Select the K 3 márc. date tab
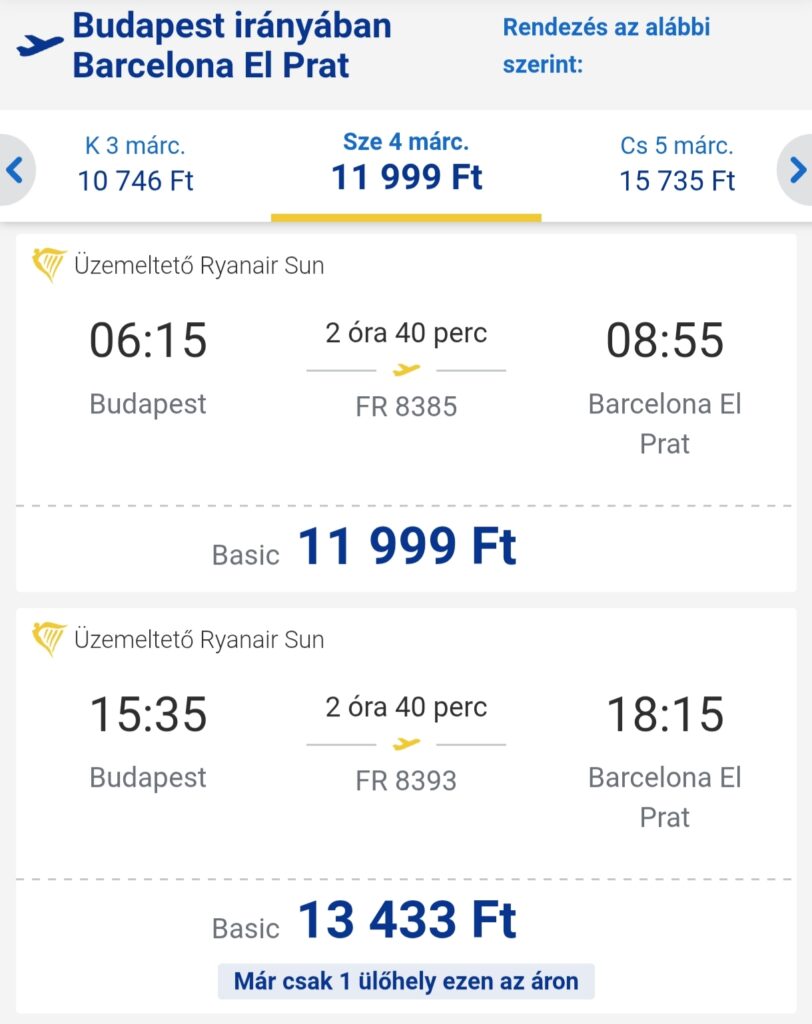 click(x=136, y=163)
